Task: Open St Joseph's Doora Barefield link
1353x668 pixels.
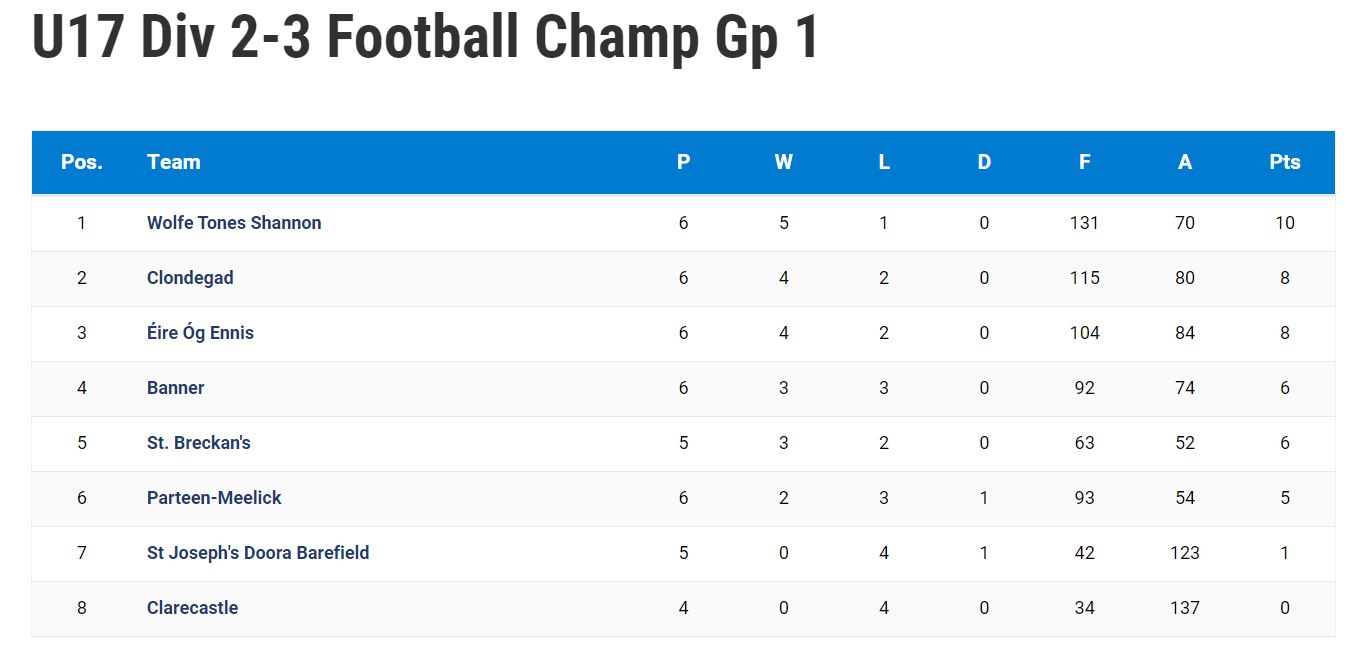Action: (x=258, y=553)
